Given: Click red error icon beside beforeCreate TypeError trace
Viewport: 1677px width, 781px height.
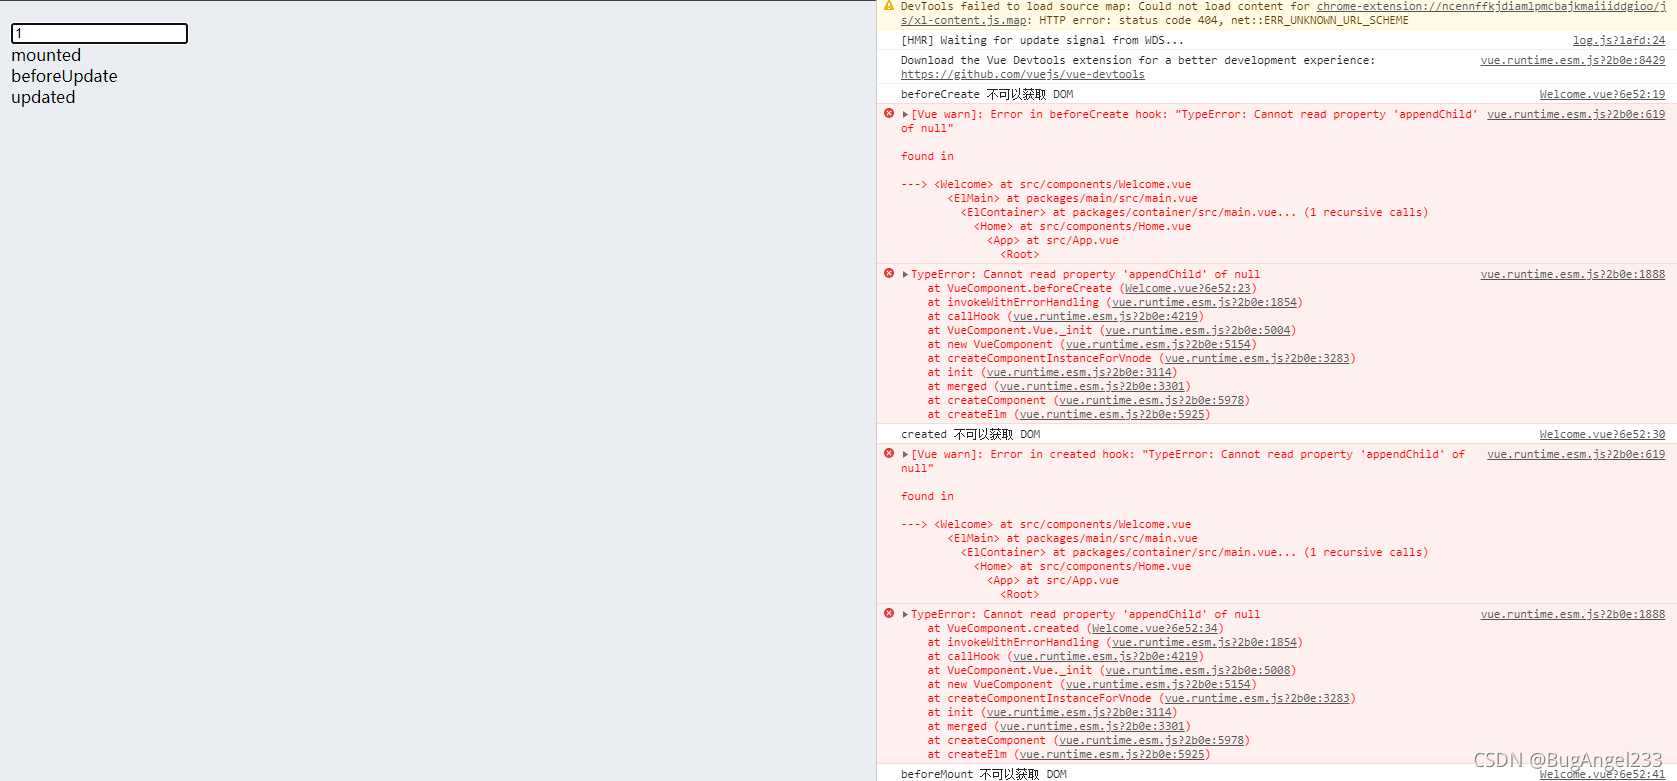Looking at the screenshot, I should 889,274.
